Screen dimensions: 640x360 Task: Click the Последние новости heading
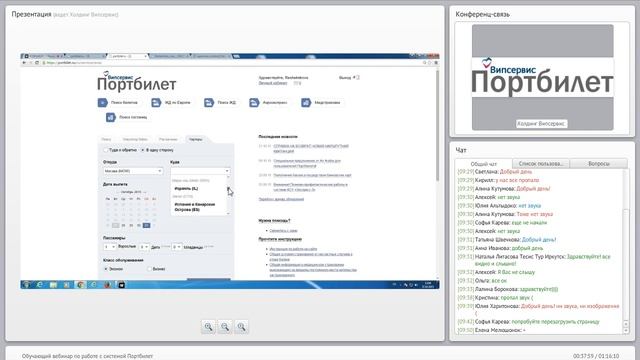click(278, 137)
